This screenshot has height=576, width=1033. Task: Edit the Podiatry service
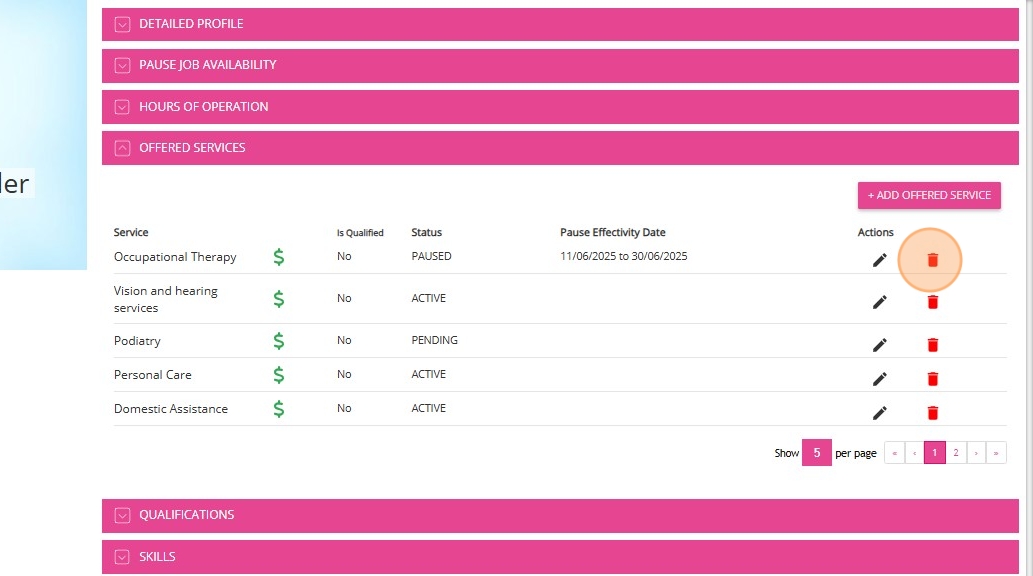coord(879,345)
